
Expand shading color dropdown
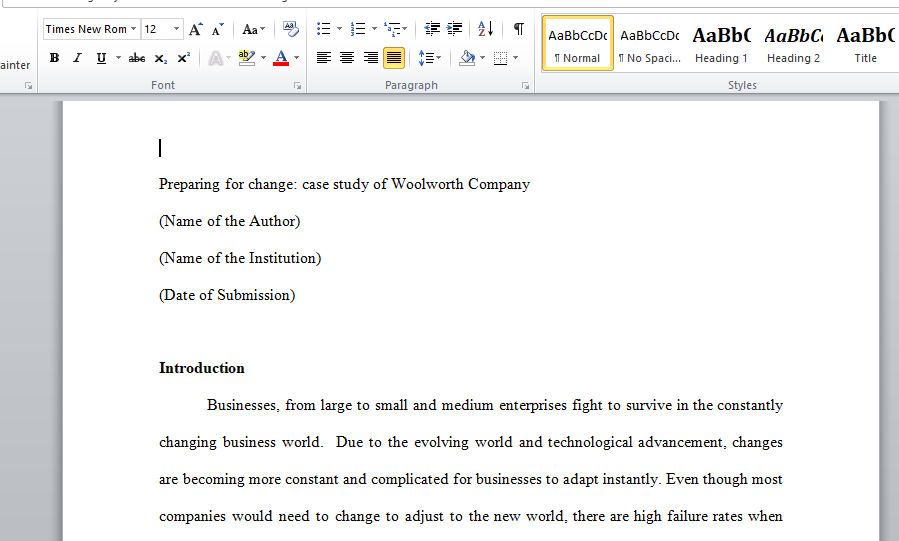pyautogui.click(x=482, y=58)
